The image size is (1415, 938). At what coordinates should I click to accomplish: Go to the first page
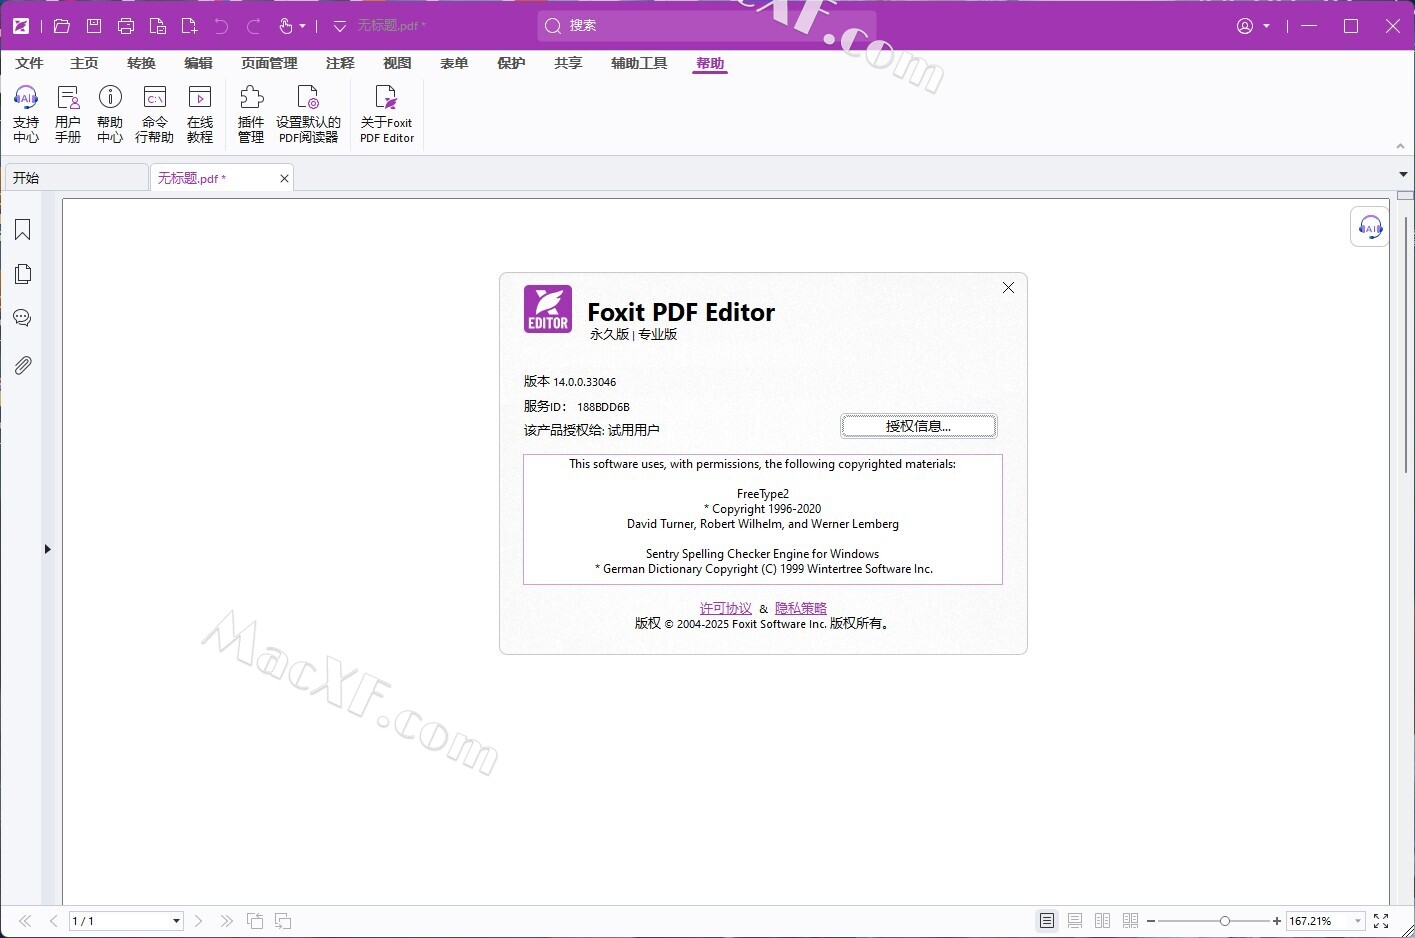pos(25,921)
